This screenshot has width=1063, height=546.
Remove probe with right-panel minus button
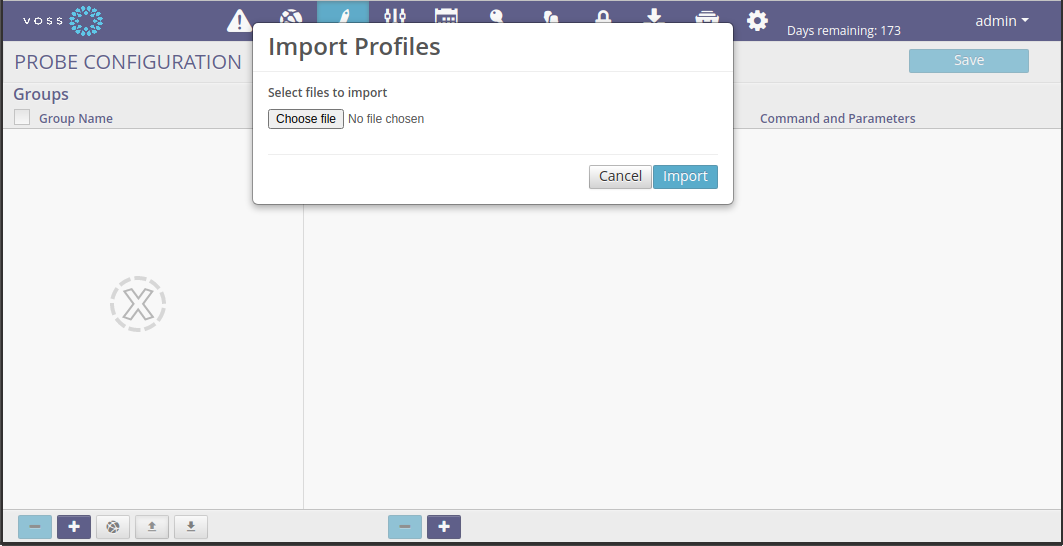click(x=405, y=527)
